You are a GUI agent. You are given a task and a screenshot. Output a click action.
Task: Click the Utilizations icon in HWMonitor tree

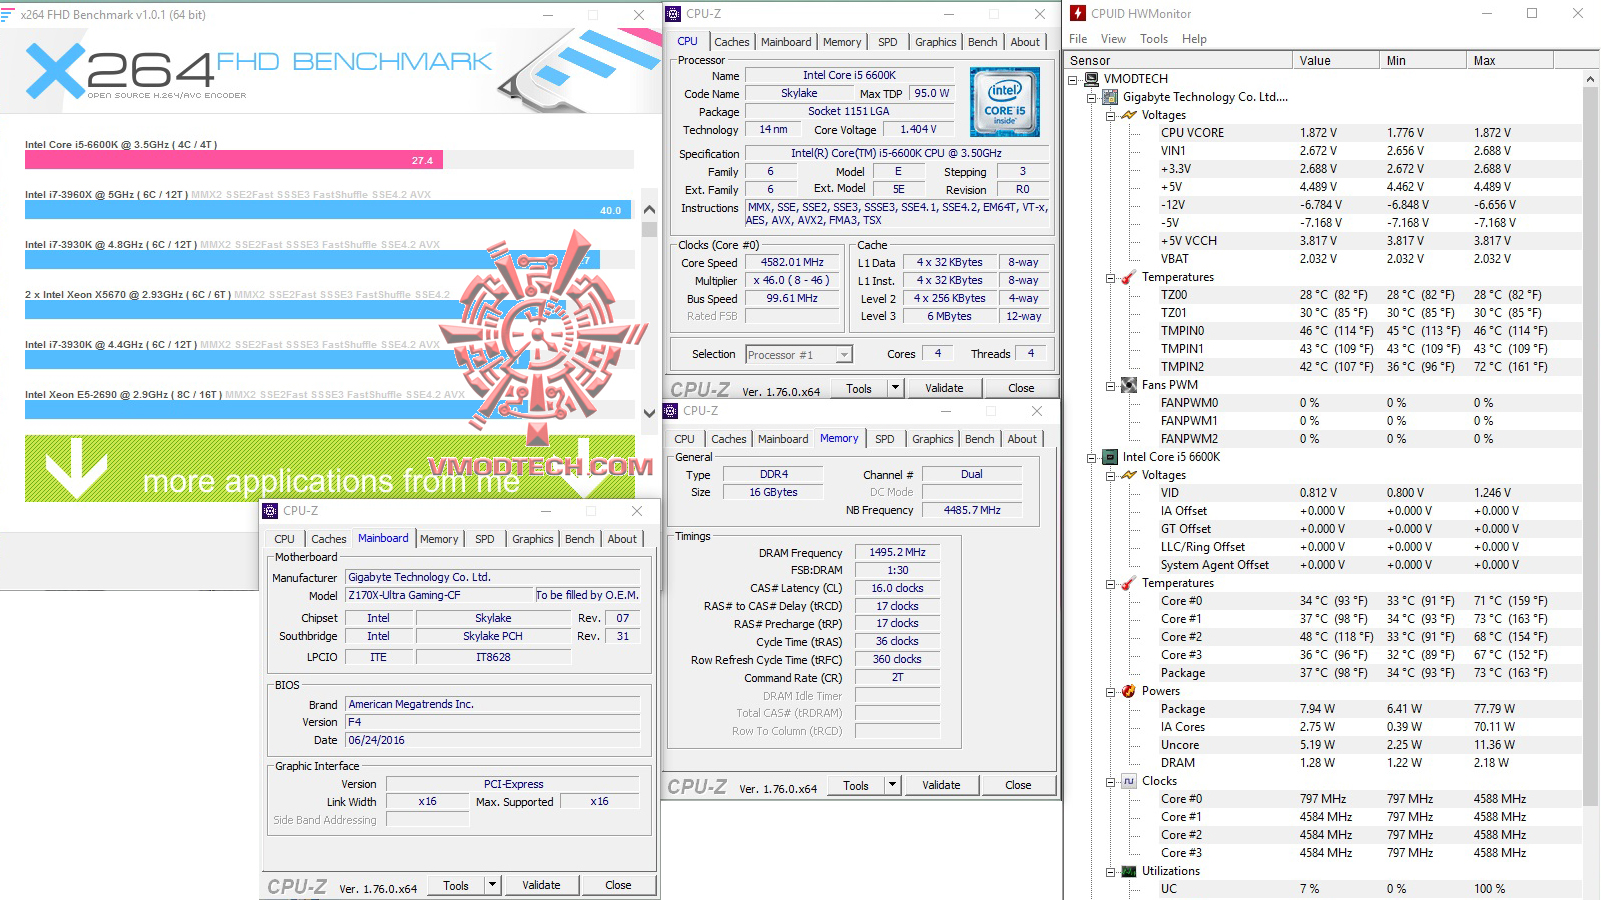(x=1128, y=871)
